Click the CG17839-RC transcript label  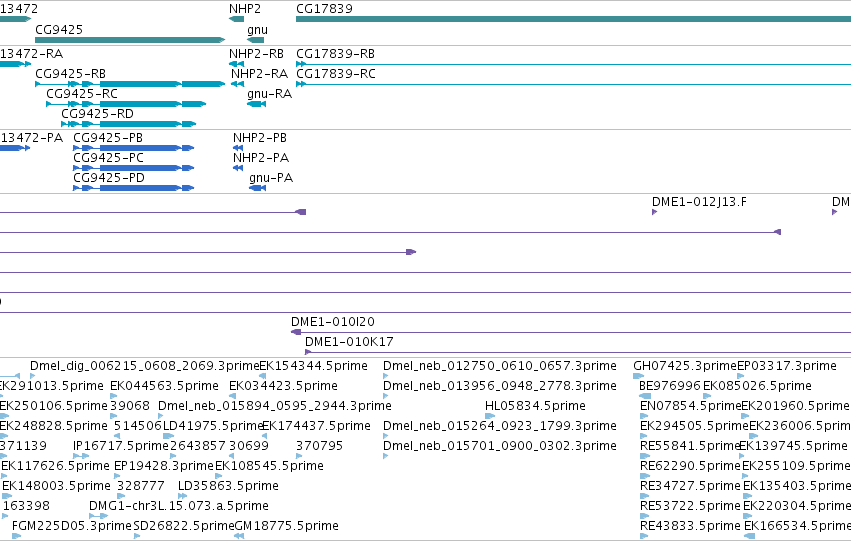pyautogui.click(x=336, y=74)
